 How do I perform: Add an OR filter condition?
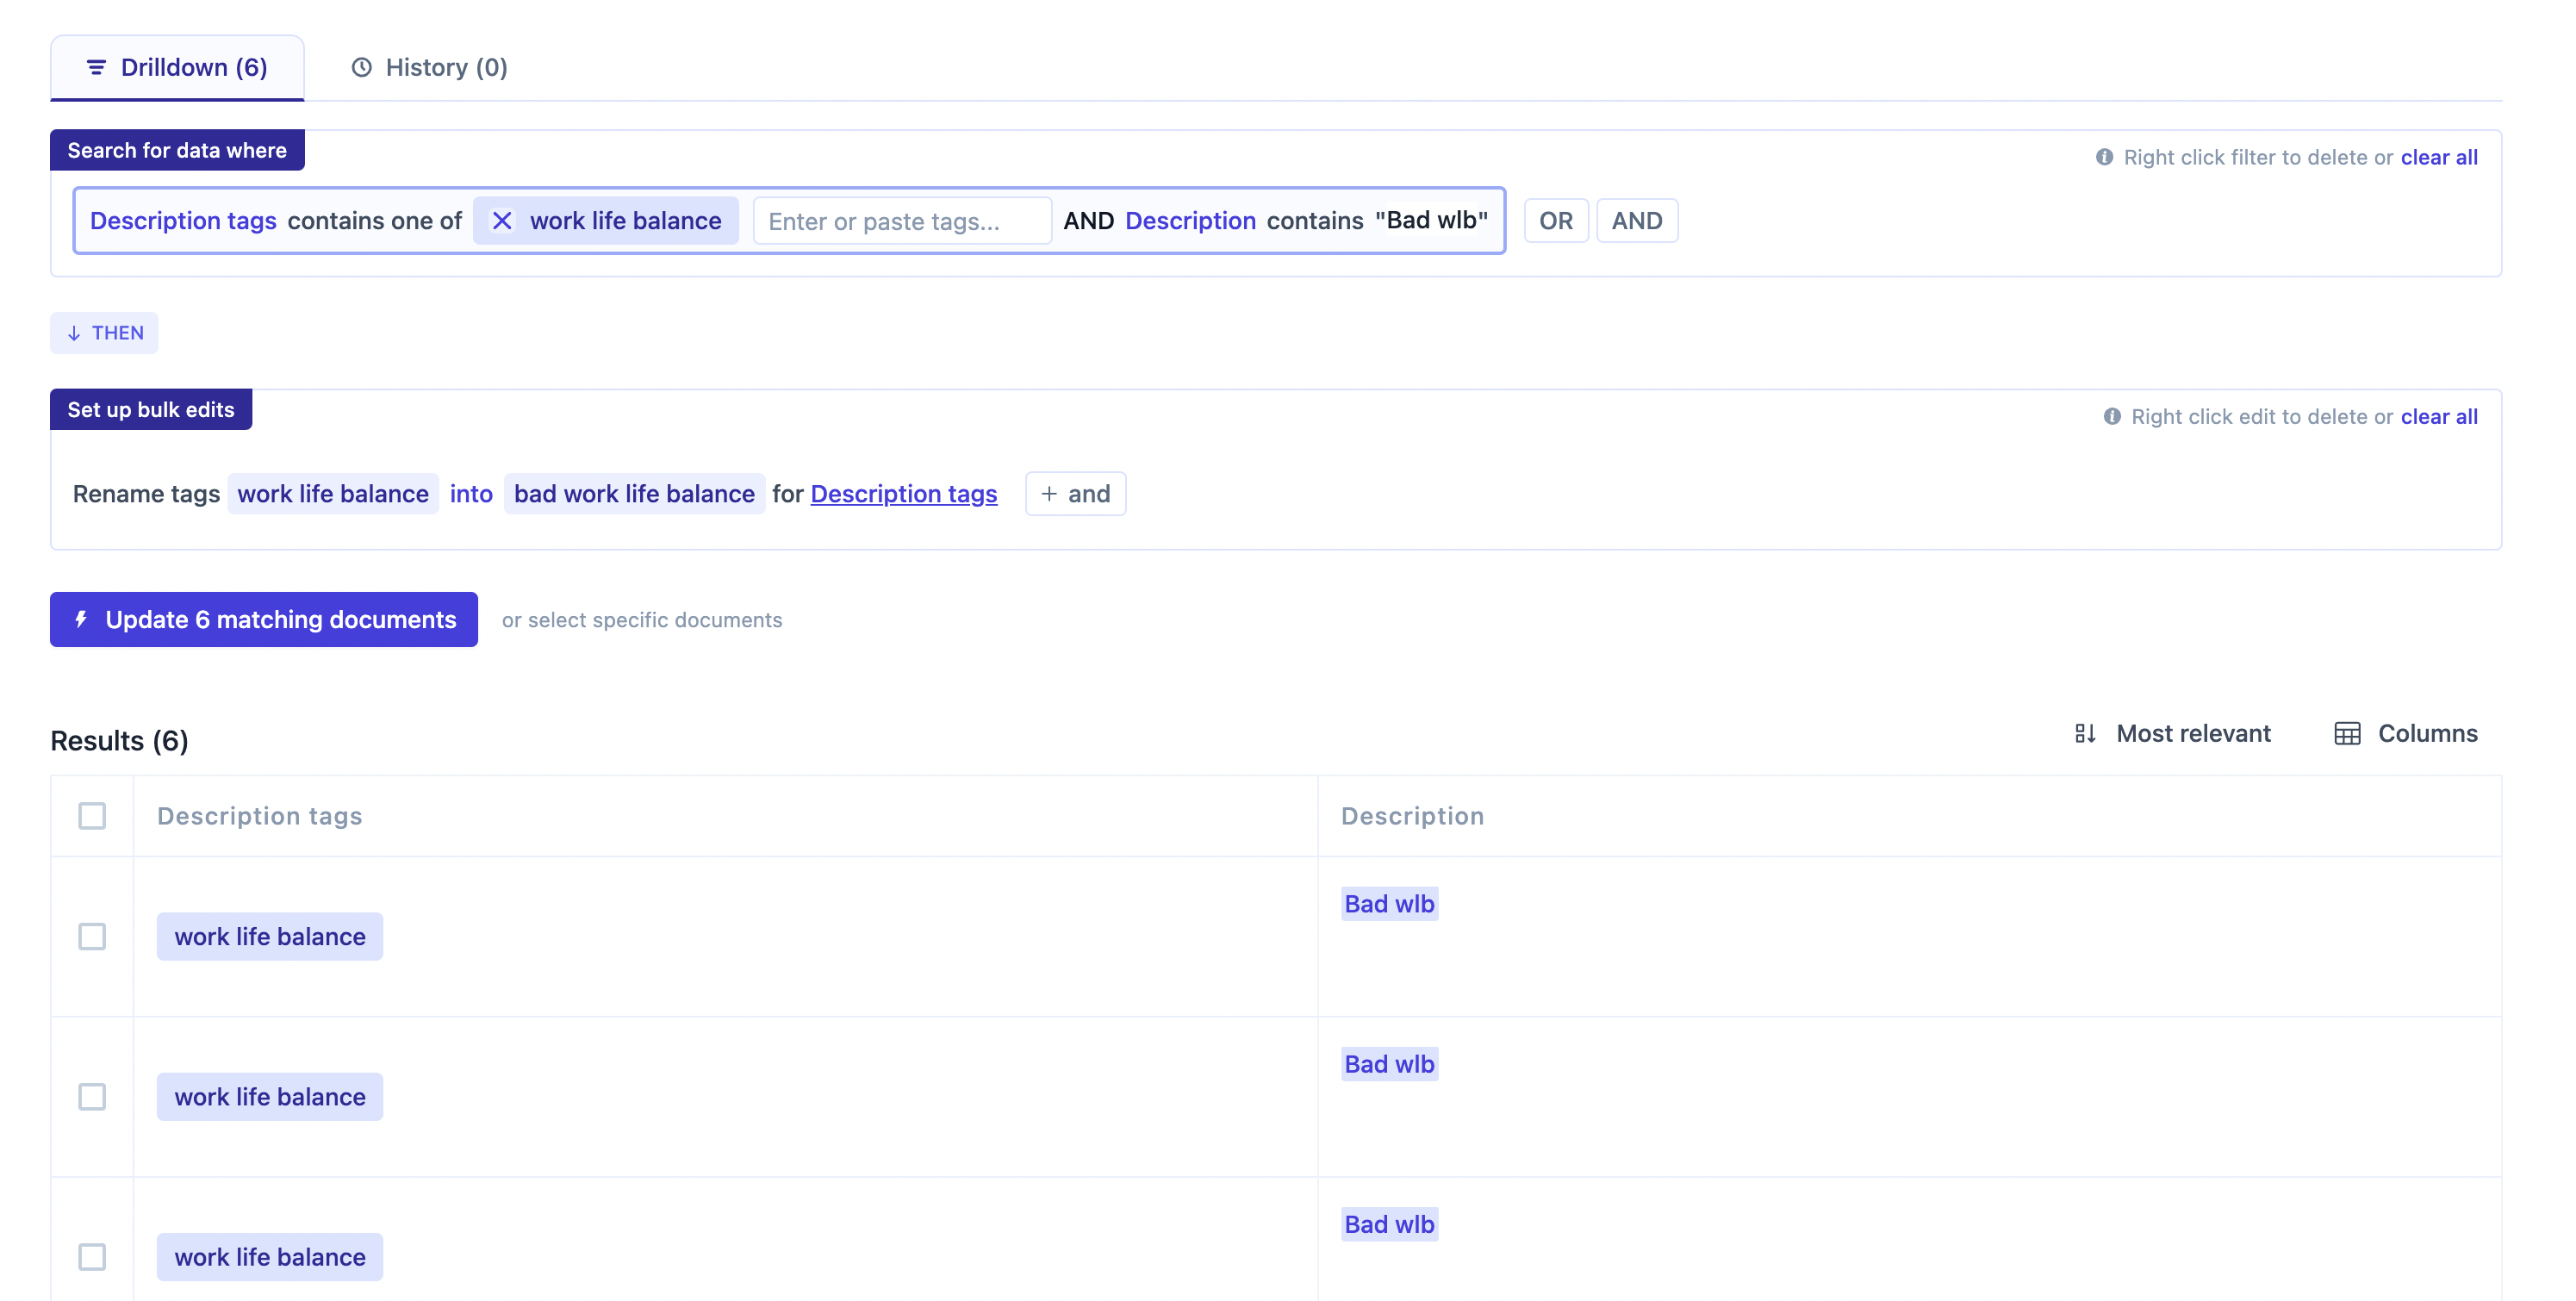tap(1555, 221)
